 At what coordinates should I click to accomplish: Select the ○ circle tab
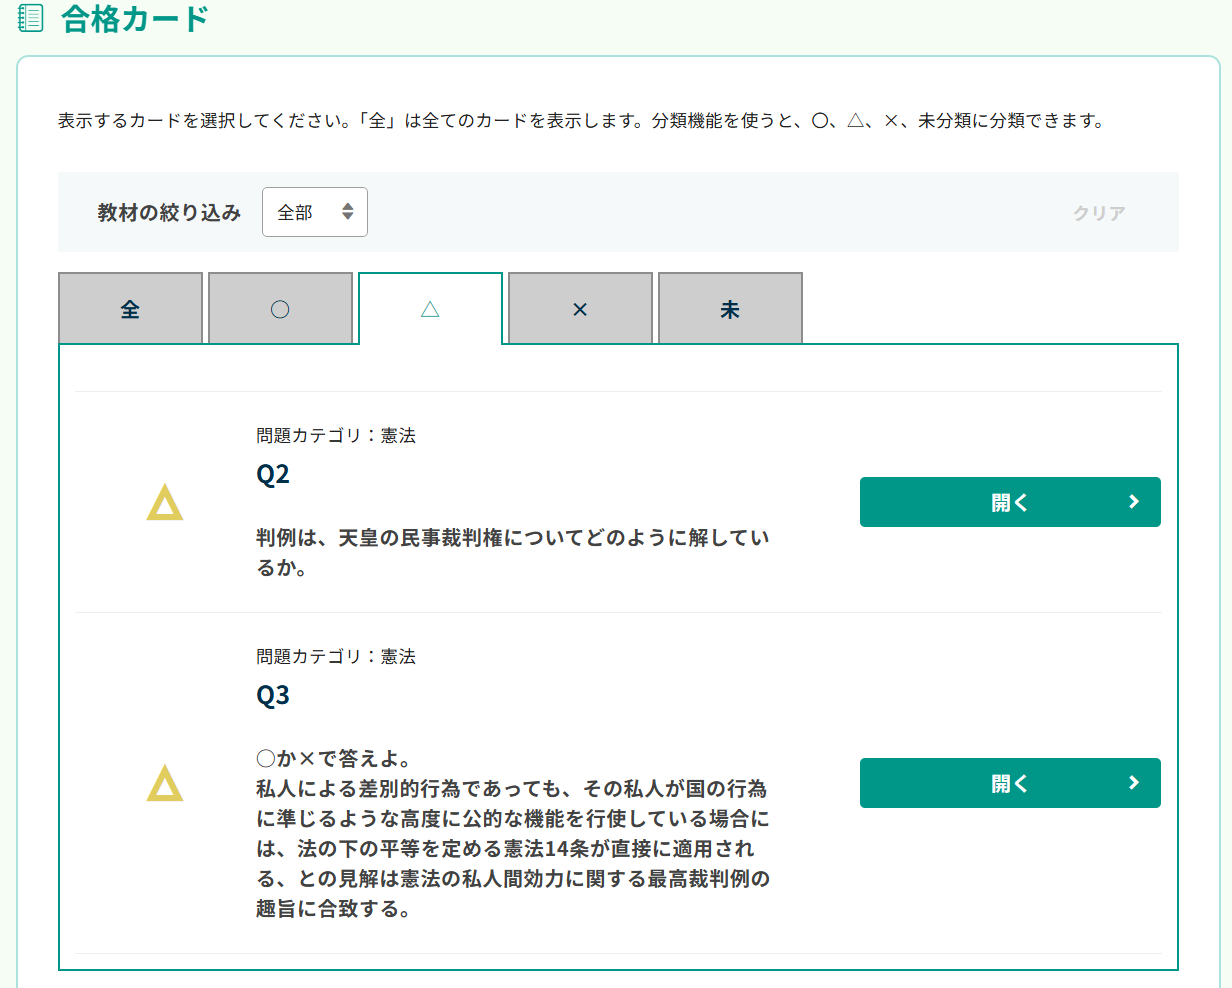pyautogui.click(x=280, y=309)
